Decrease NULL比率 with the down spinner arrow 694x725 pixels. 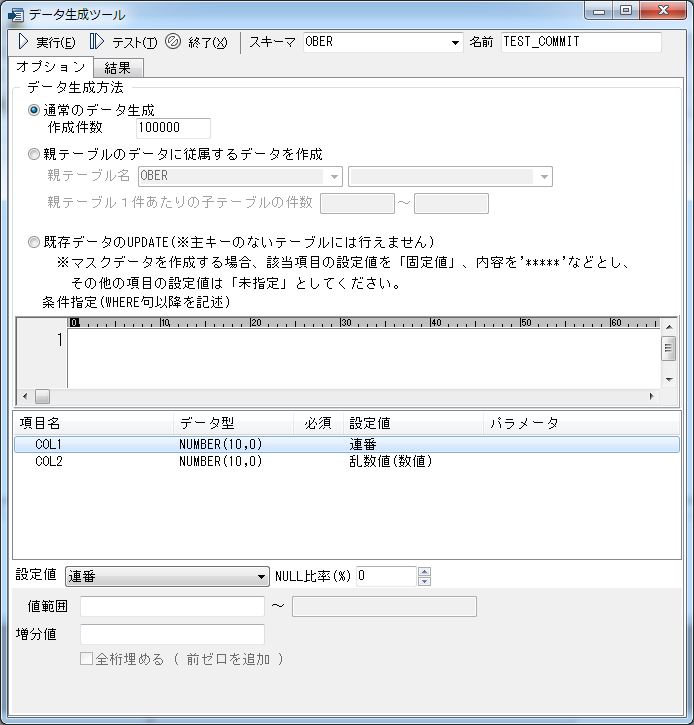tap(424, 581)
